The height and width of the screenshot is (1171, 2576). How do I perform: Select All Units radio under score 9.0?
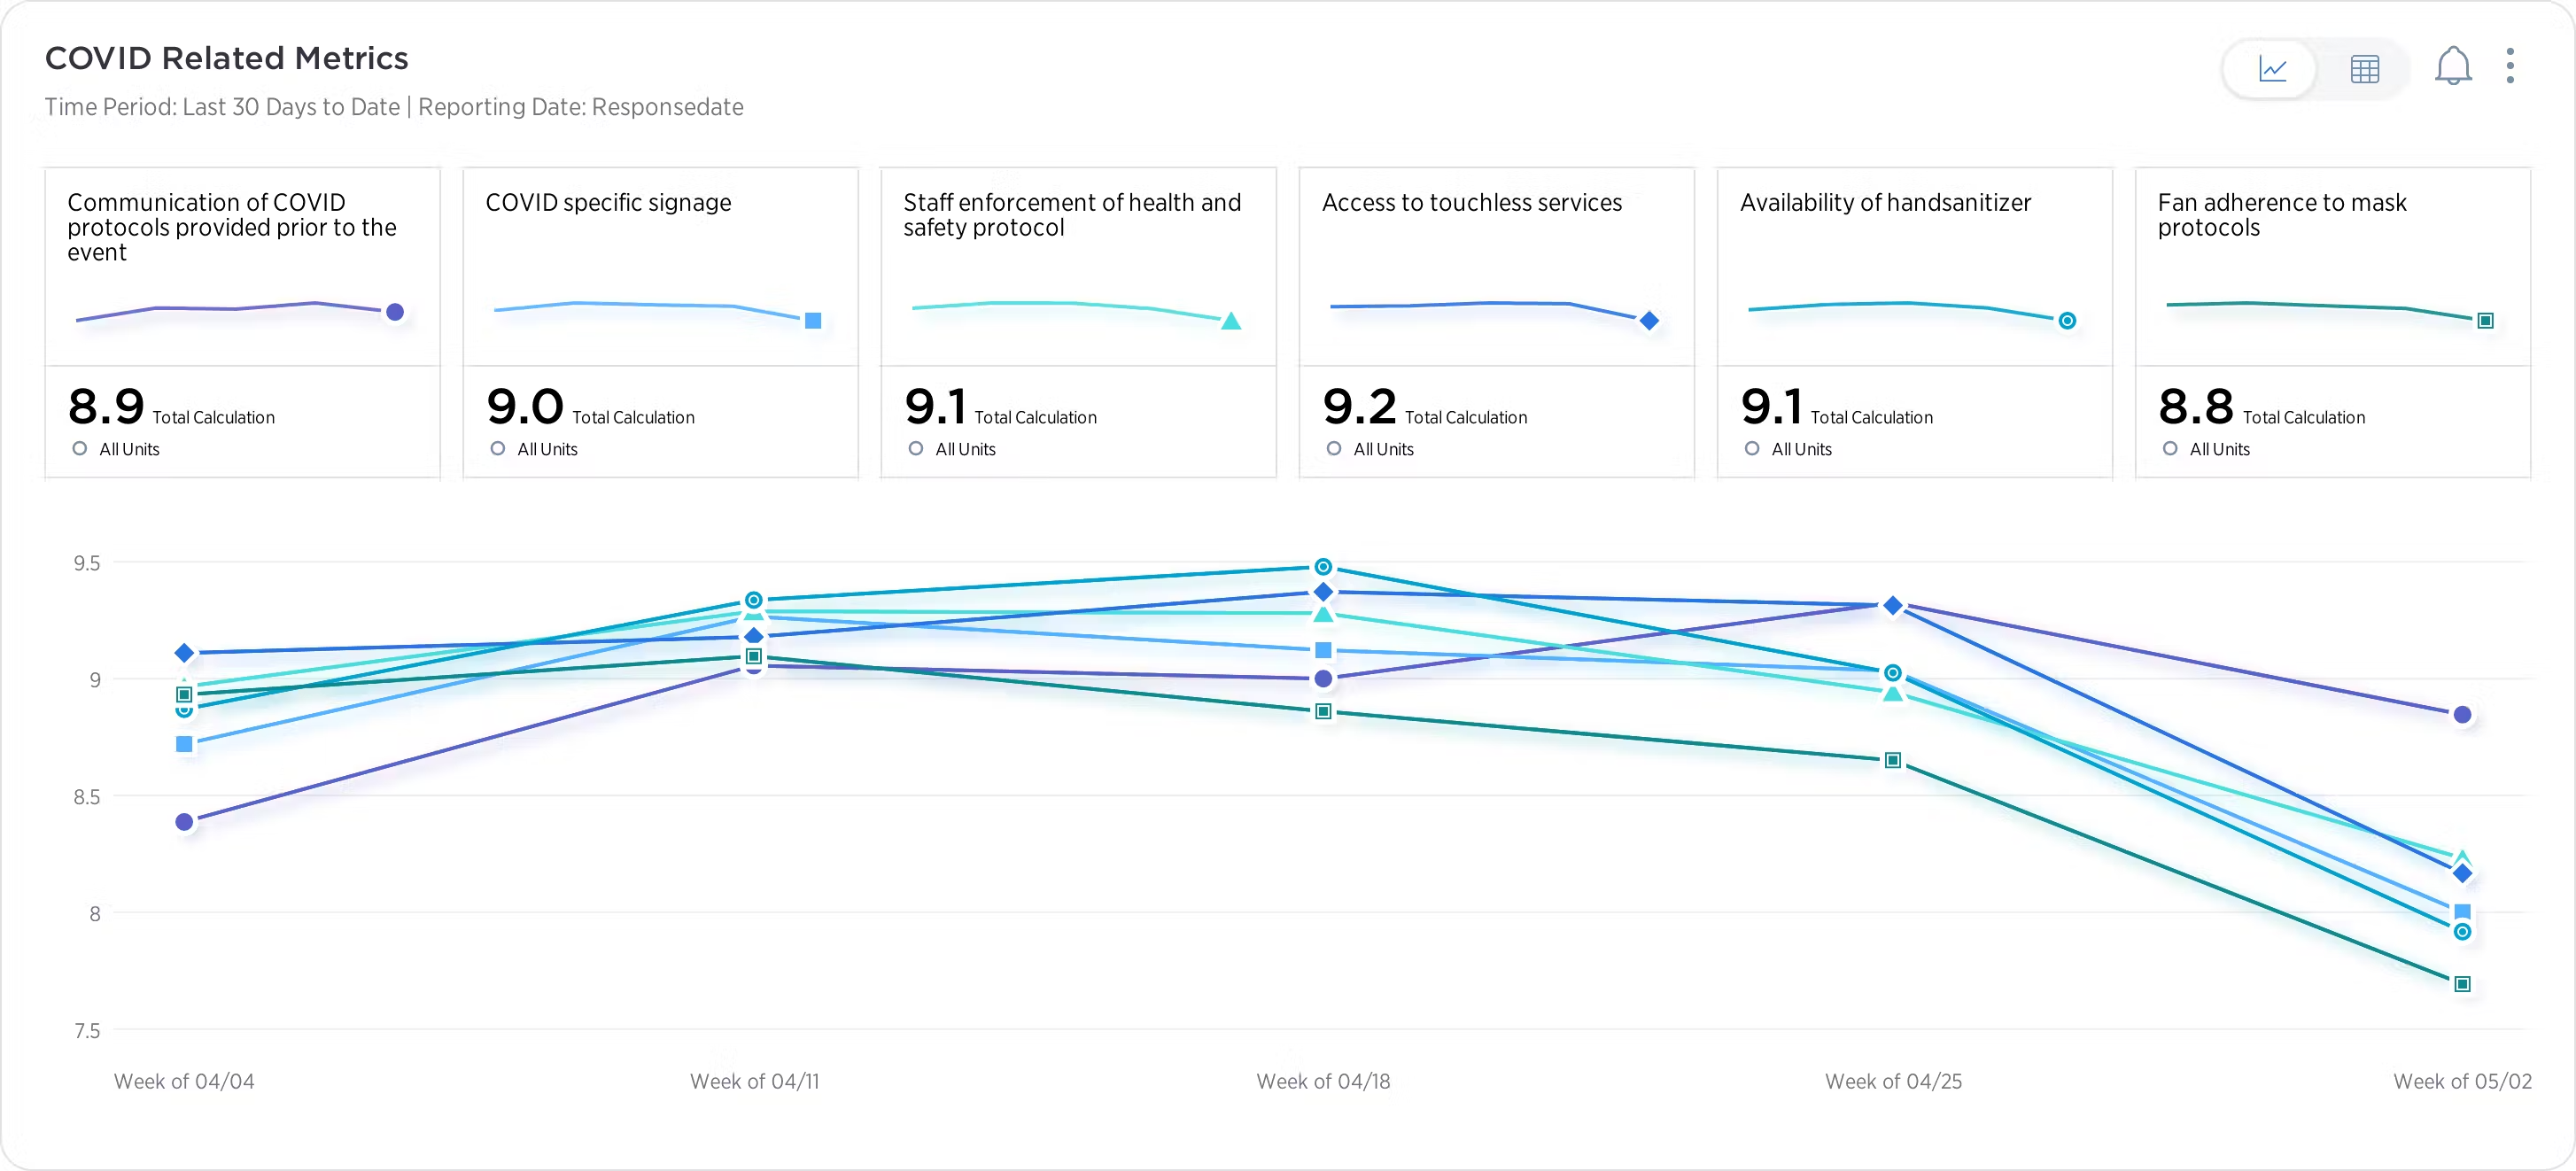point(498,449)
